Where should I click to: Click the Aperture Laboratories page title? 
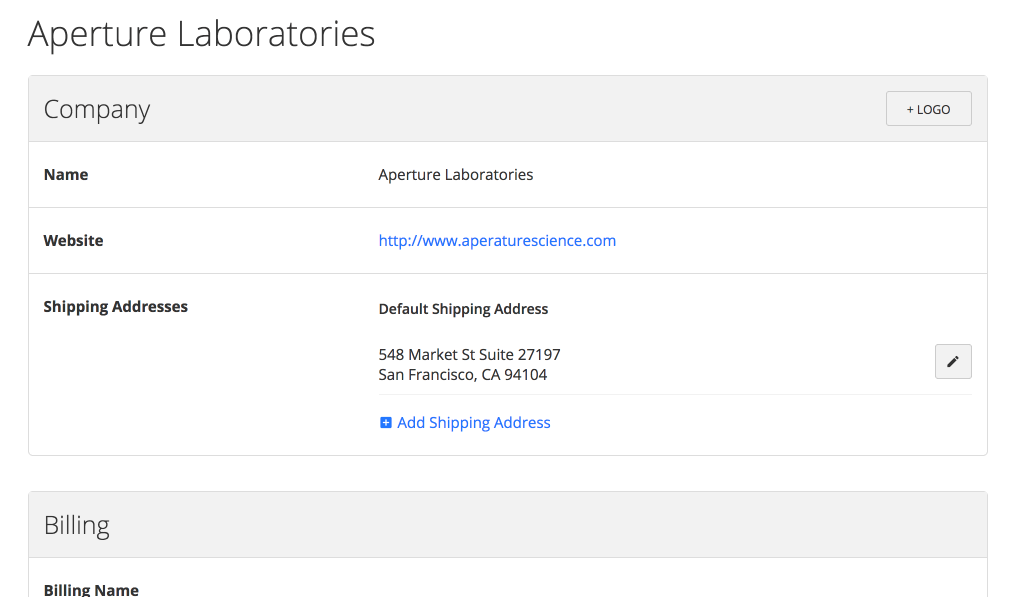pyautogui.click(x=201, y=33)
